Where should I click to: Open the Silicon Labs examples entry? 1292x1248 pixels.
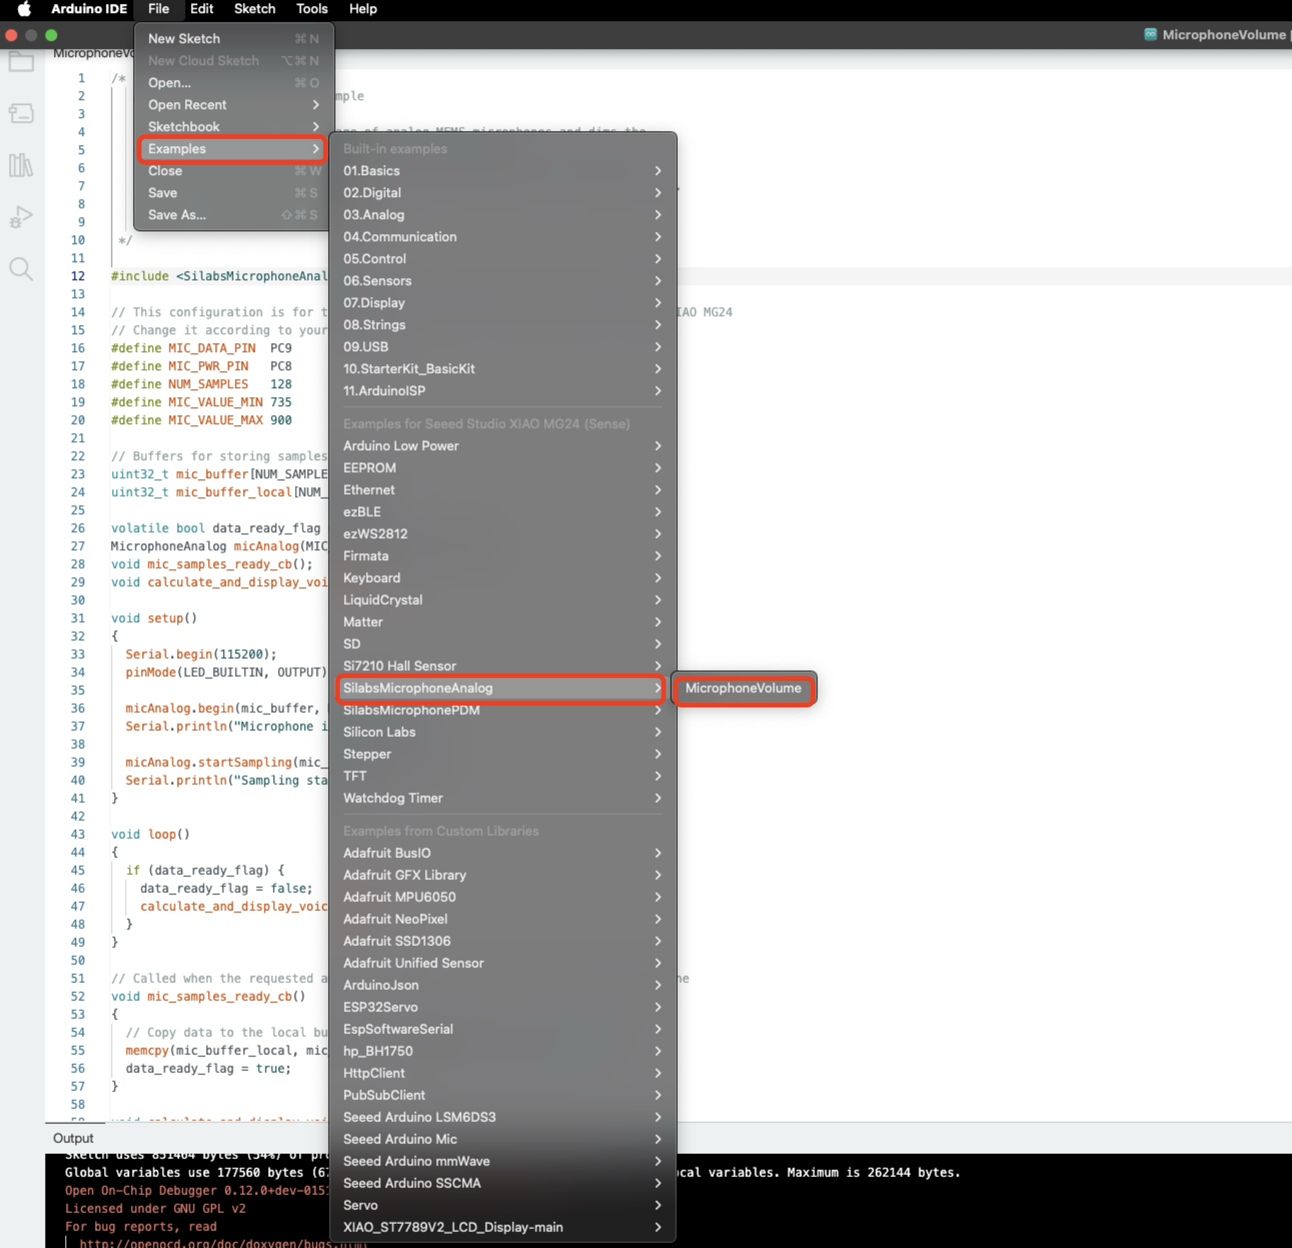(x=502, y=732)
